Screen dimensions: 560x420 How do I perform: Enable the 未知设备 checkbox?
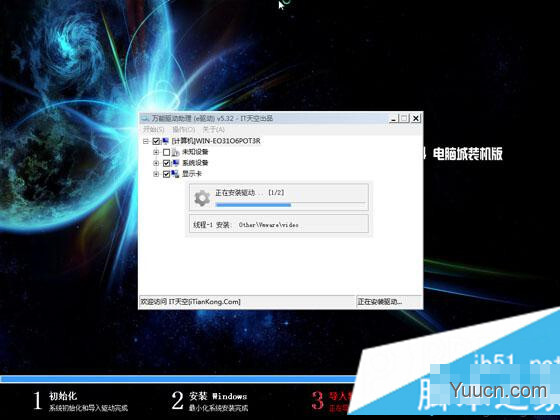tap(166, 152)
